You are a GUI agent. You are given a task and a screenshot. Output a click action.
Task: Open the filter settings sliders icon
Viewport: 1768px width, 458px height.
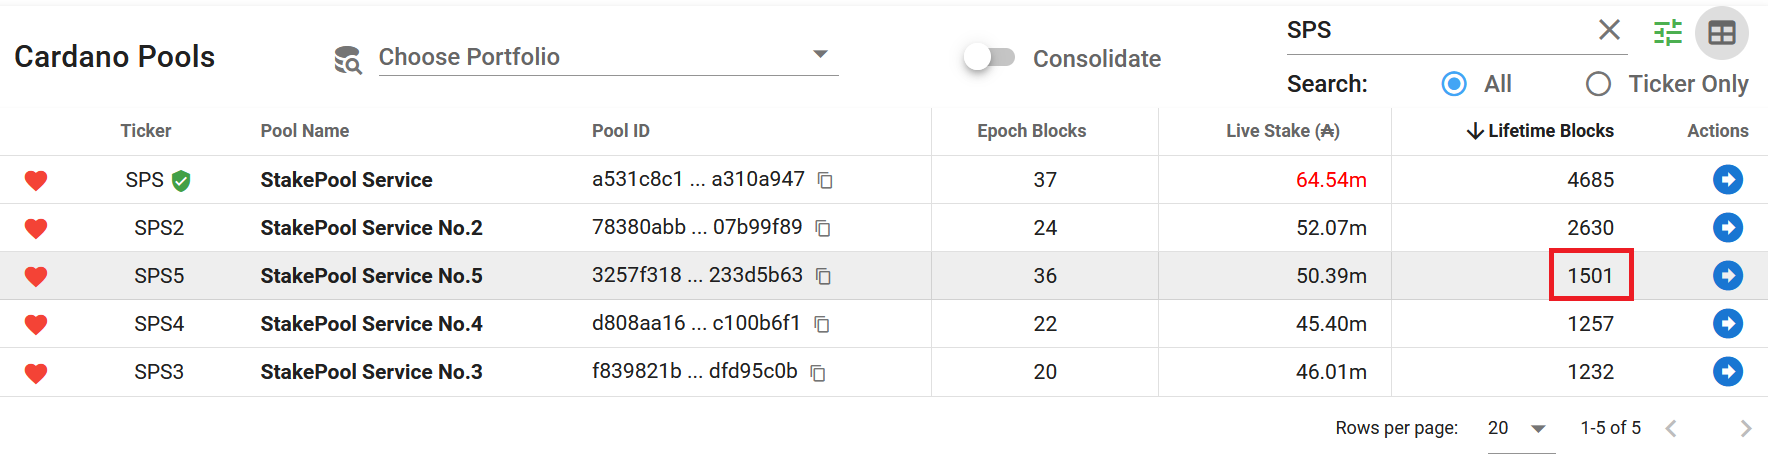(1668, 33)
